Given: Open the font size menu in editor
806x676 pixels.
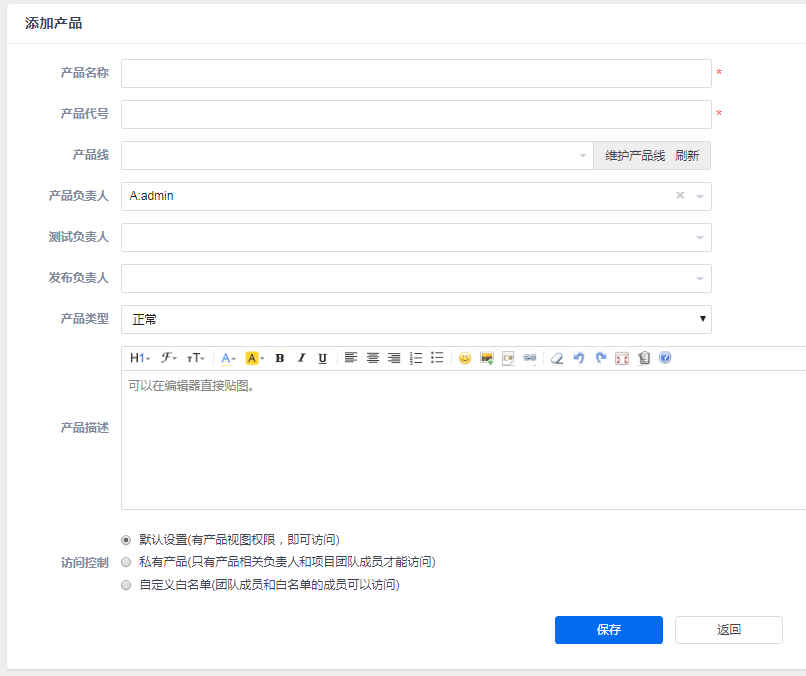Looking at the screenshot, I should [x=196, y=358].
